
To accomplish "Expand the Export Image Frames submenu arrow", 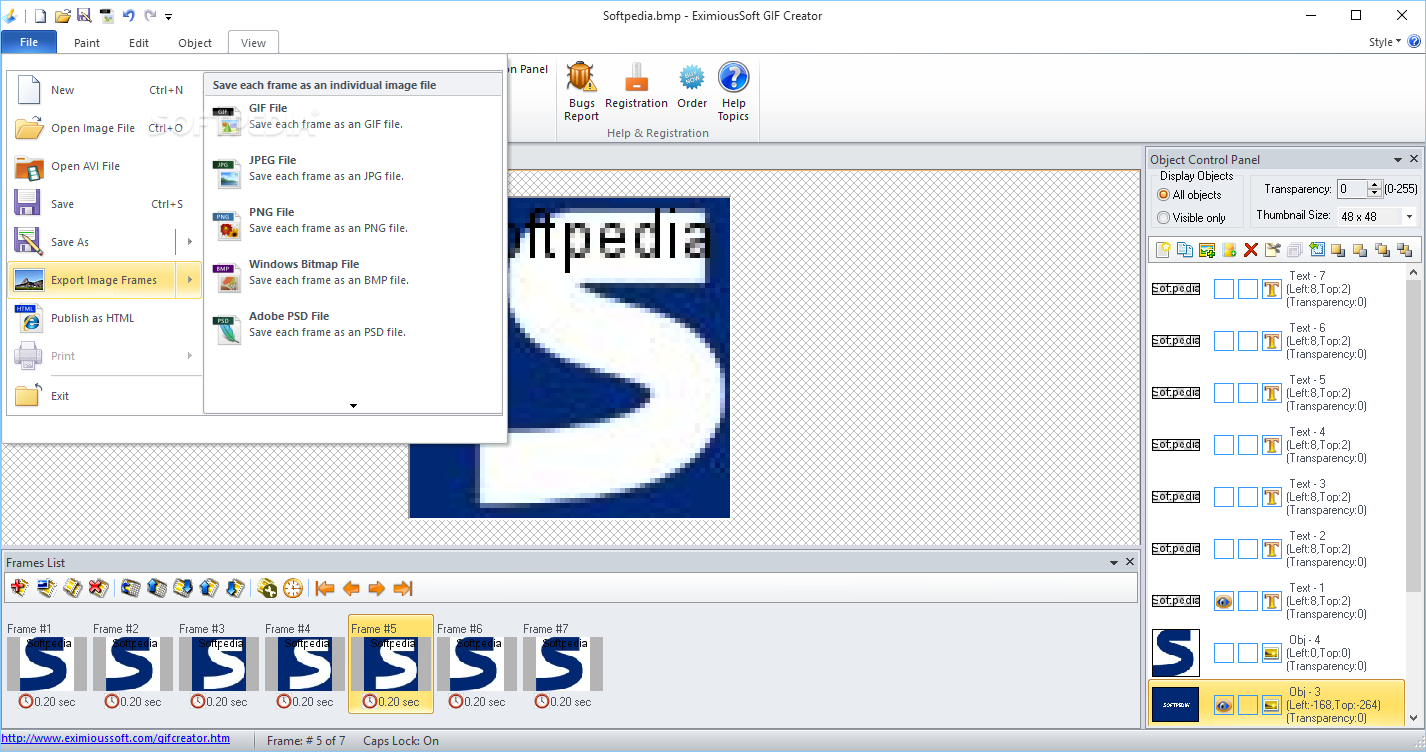I will (x=189, y=280).
